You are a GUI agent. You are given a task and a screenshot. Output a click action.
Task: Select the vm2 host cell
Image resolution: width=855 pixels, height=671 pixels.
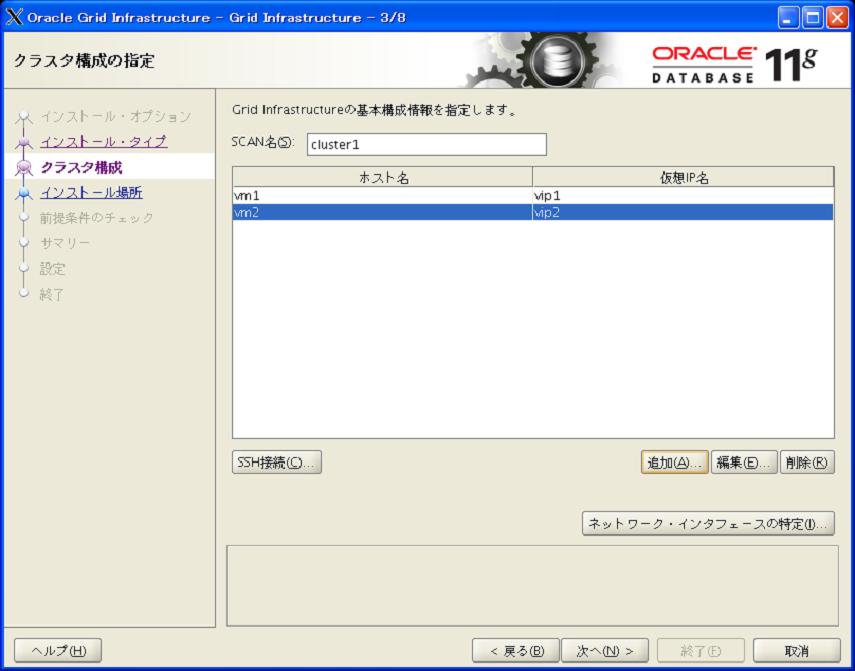pyautogui.click(x=382, y=213)
